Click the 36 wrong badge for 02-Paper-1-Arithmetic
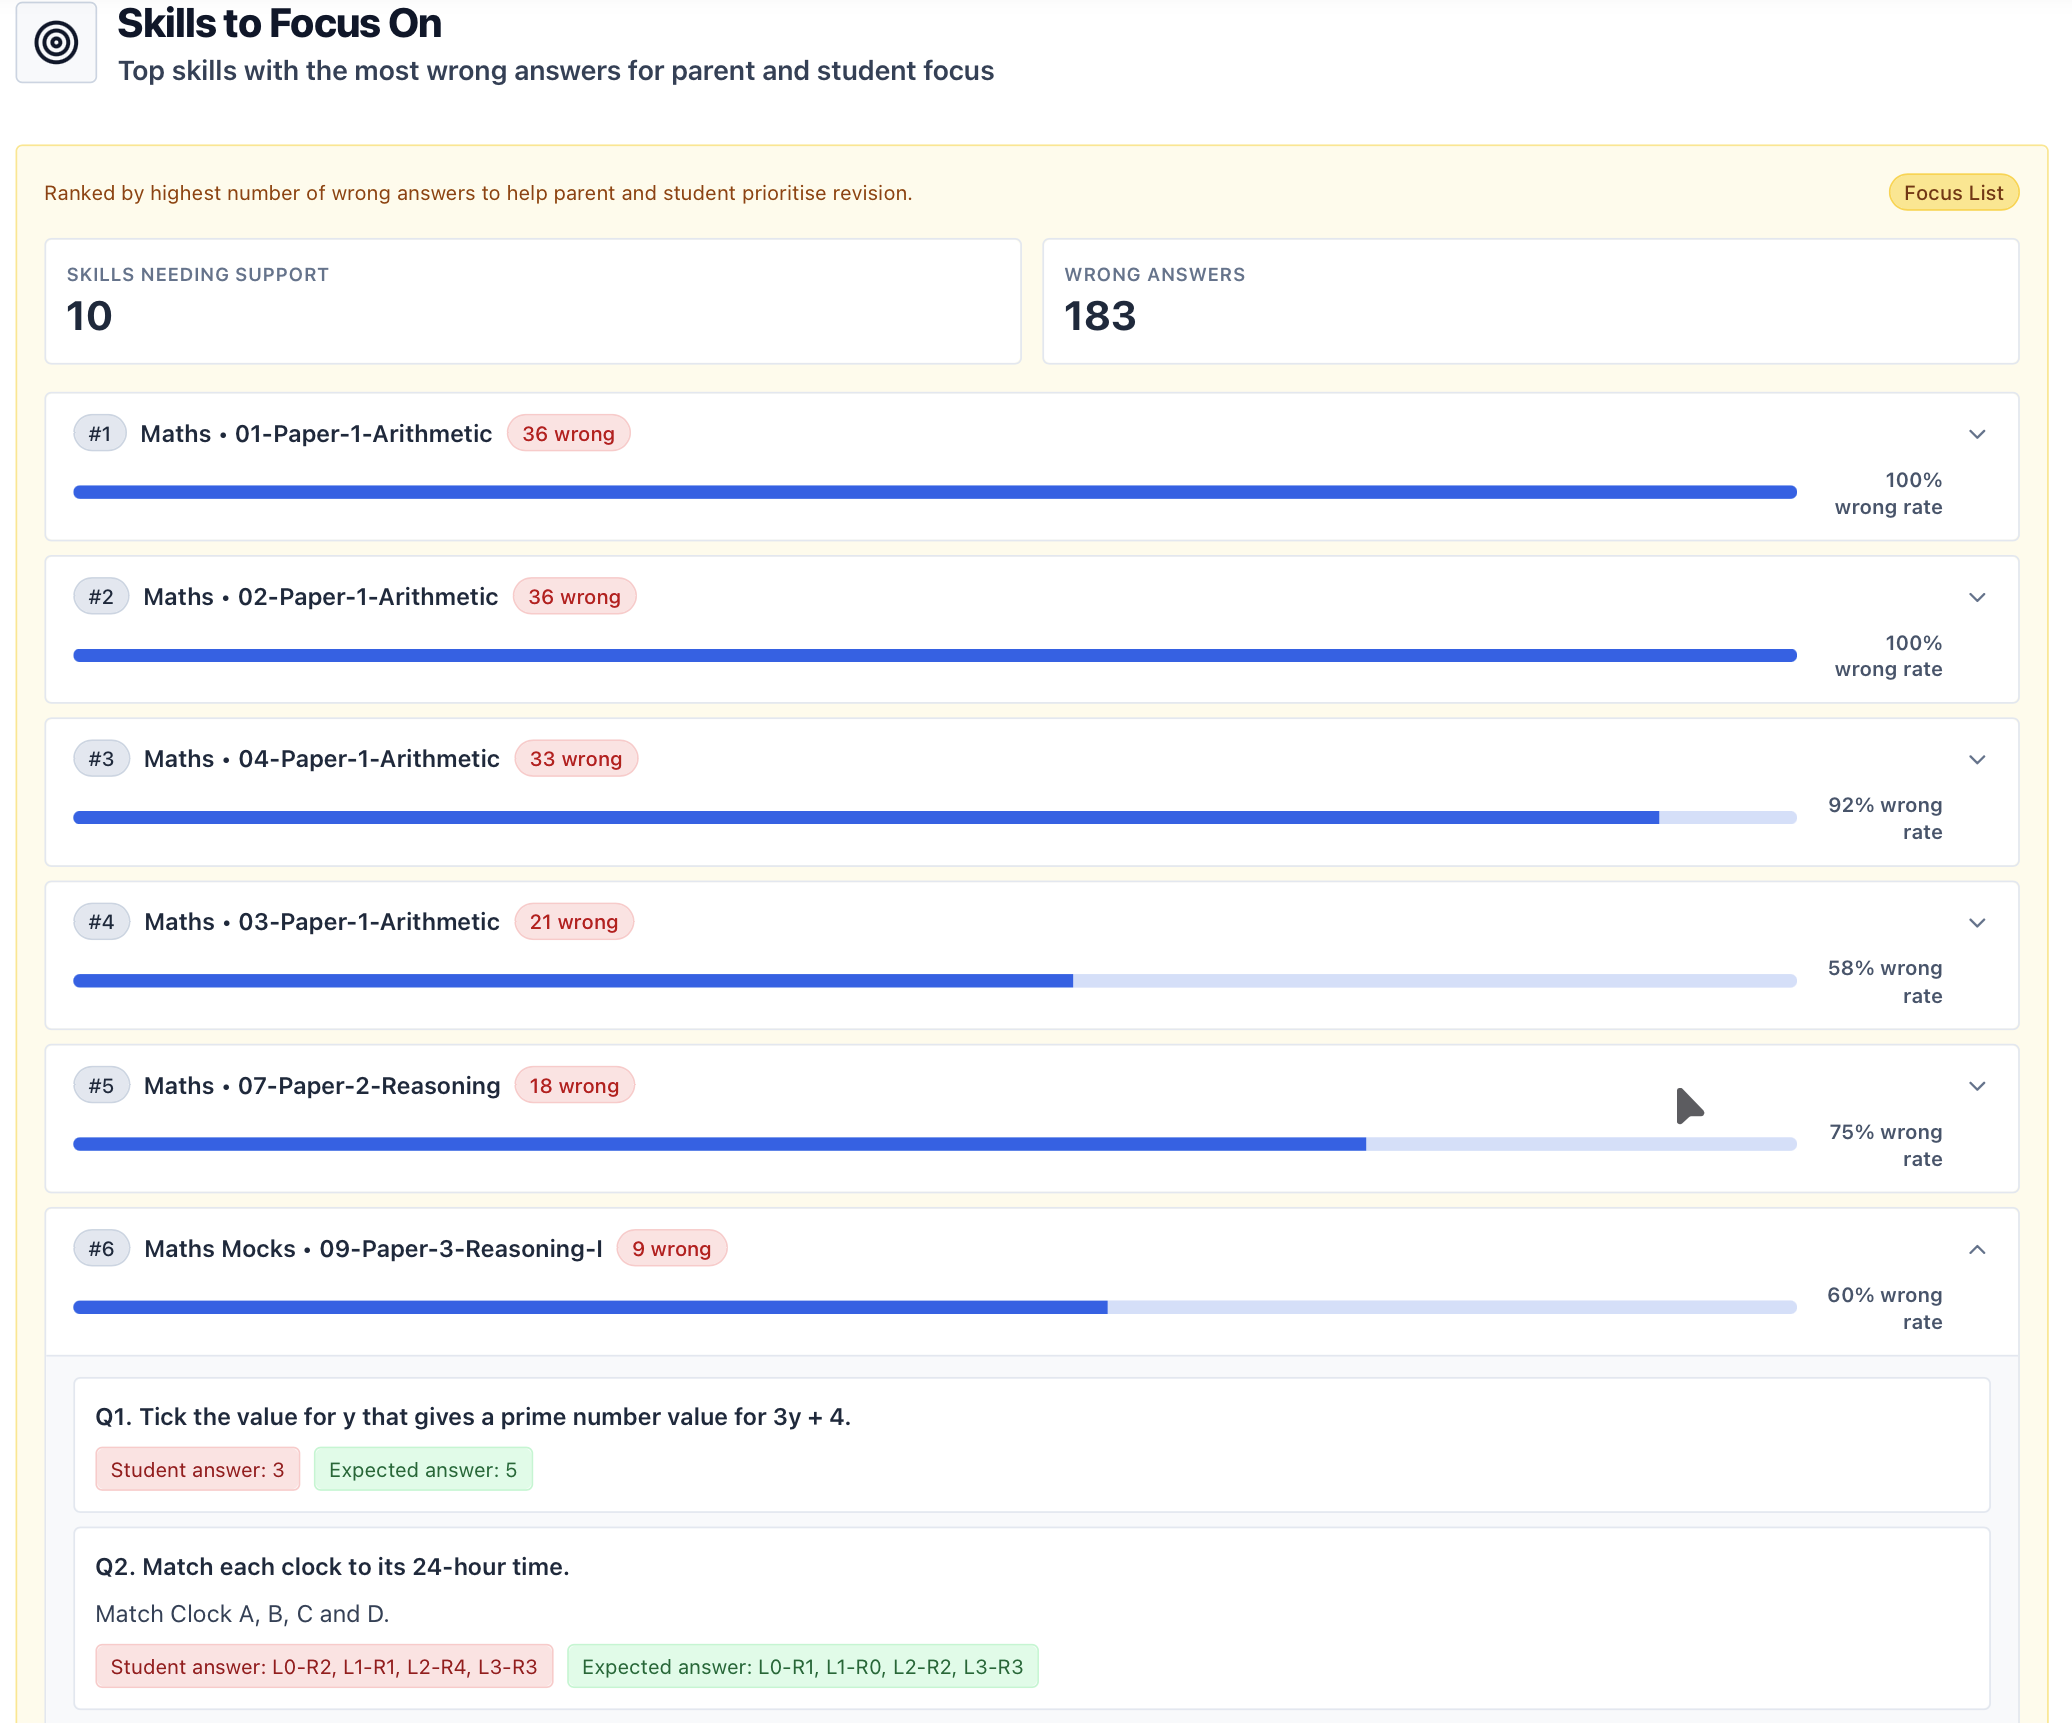The image size is (2072, 1723). pyautogui.click(x=574, y=597)
